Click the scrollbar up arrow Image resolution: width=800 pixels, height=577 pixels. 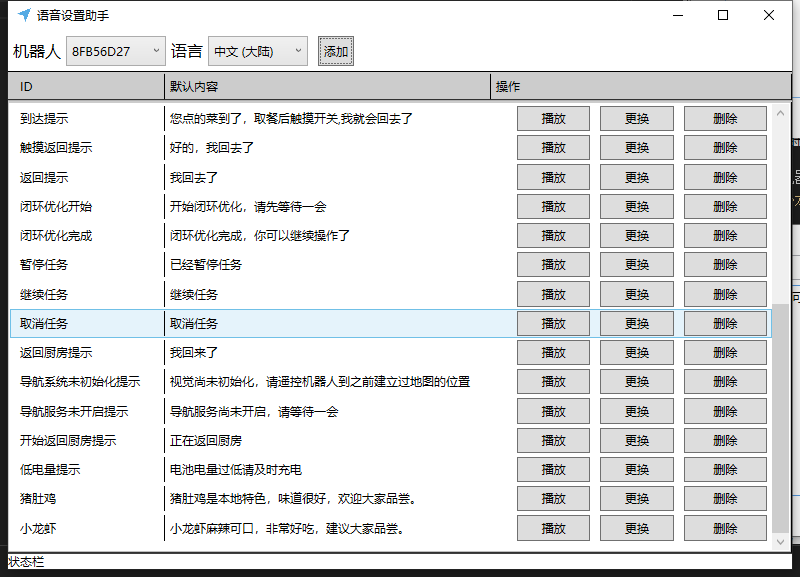tap(781, 109)
